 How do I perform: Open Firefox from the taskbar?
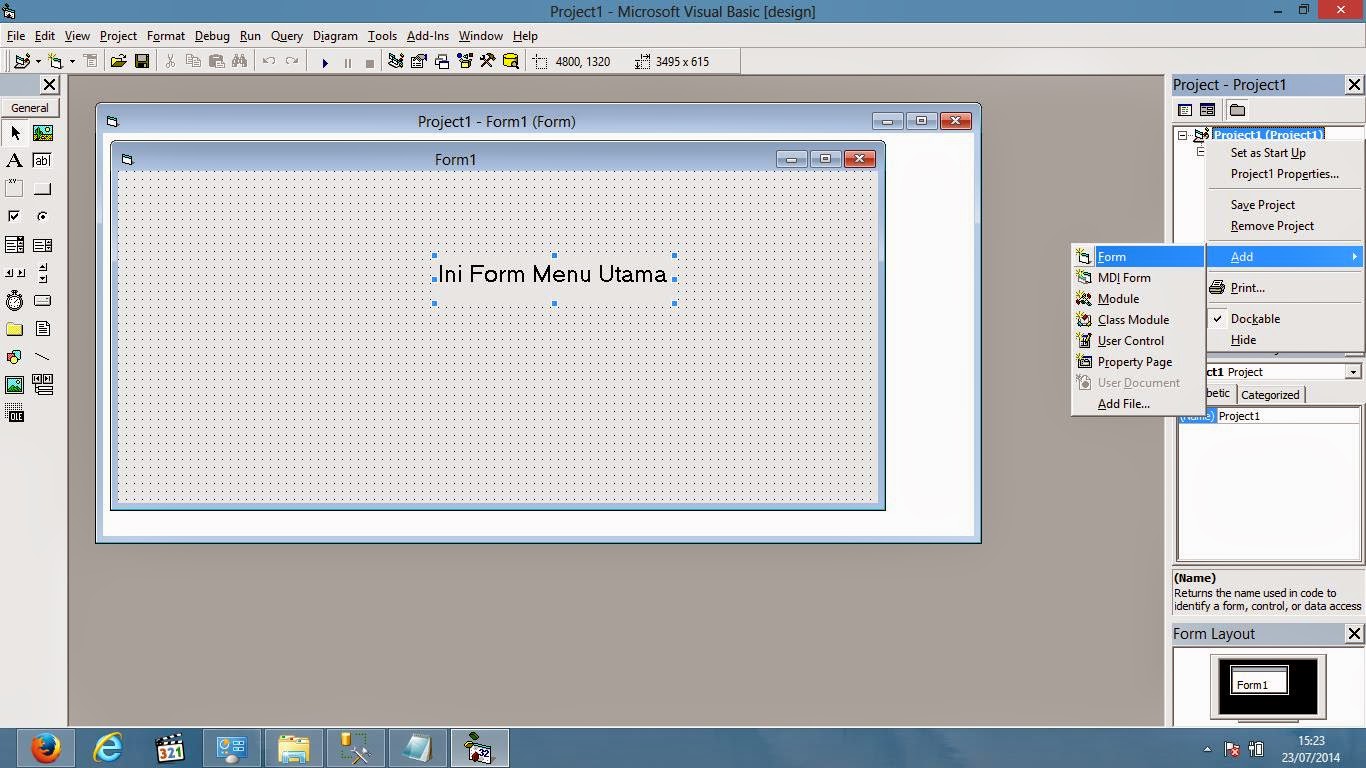(45, 748)
